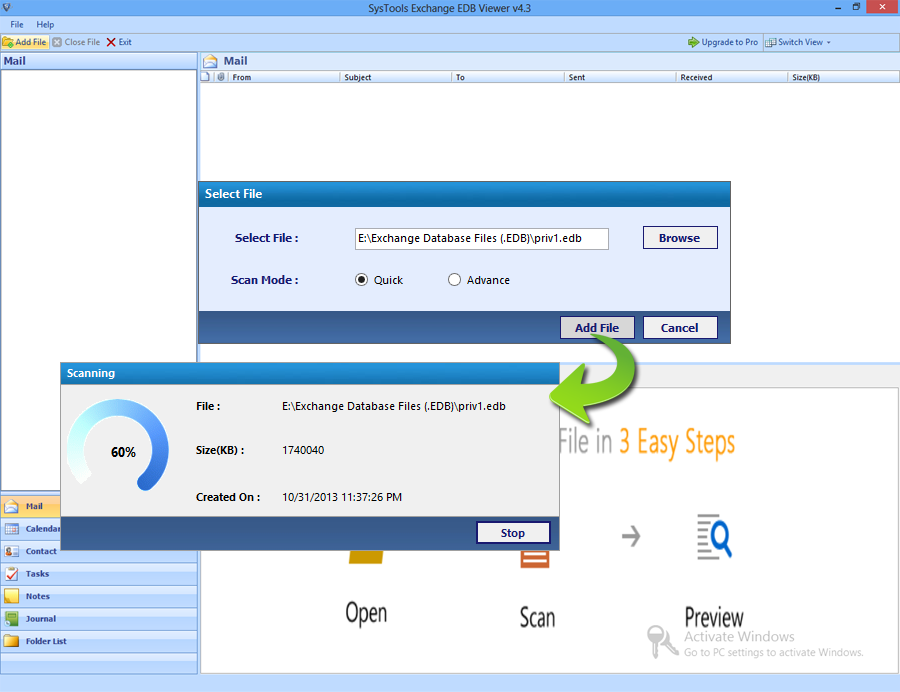Open the Switch View dropdown arrow

829,42
